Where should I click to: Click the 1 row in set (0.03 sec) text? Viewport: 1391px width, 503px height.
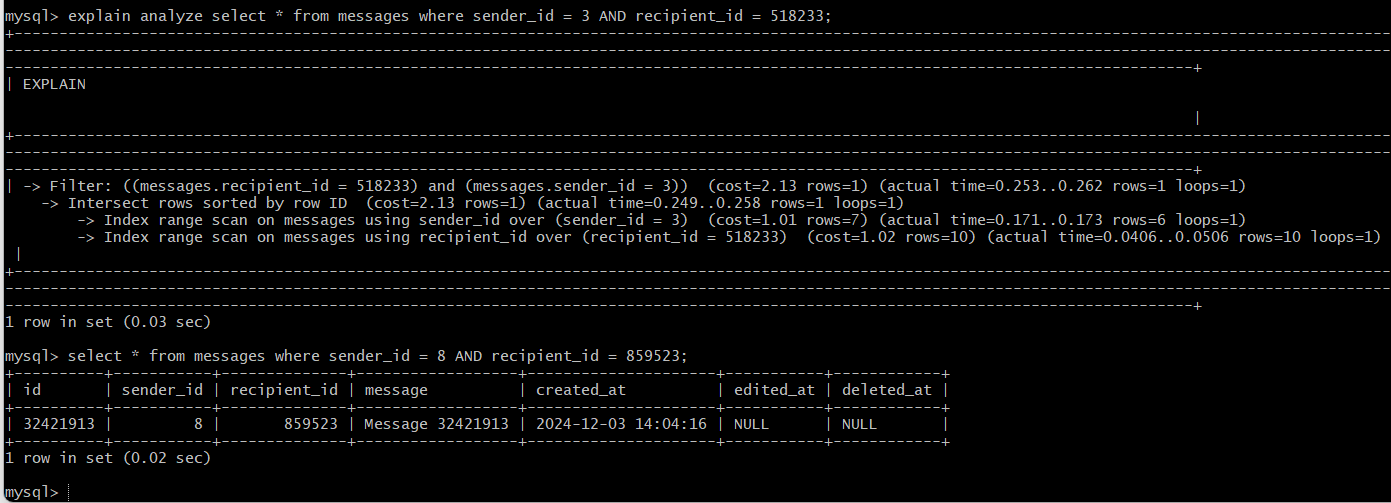108,322
